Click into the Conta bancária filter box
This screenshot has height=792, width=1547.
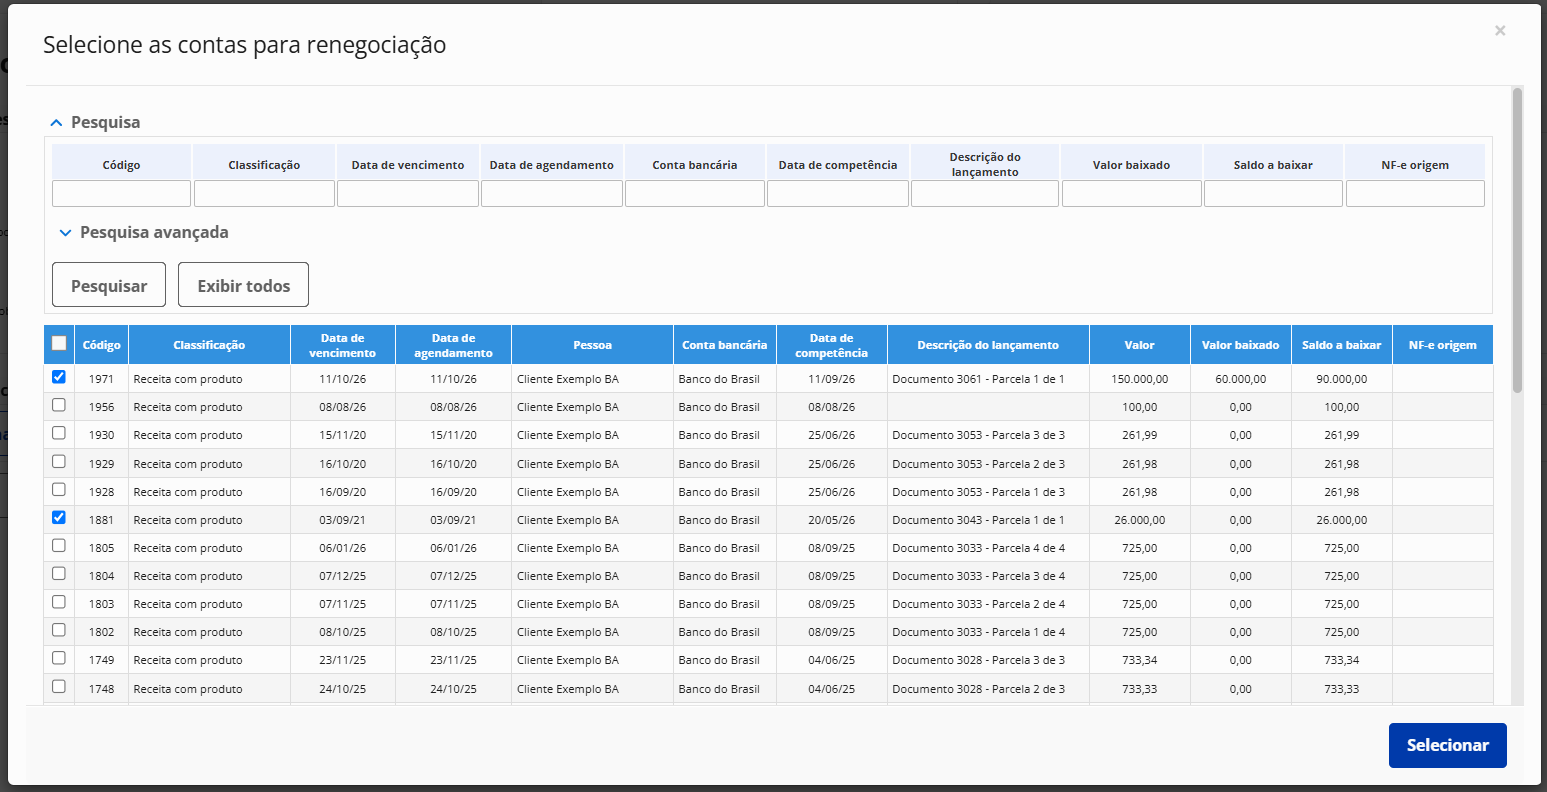coord(695,194)
